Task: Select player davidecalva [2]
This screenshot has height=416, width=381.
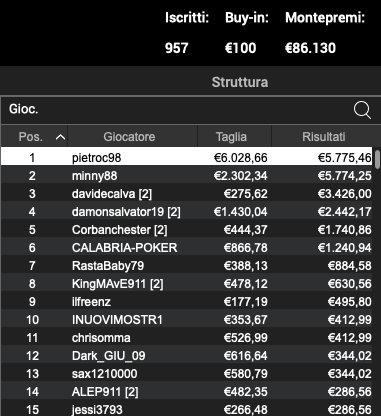Action: 112,194
